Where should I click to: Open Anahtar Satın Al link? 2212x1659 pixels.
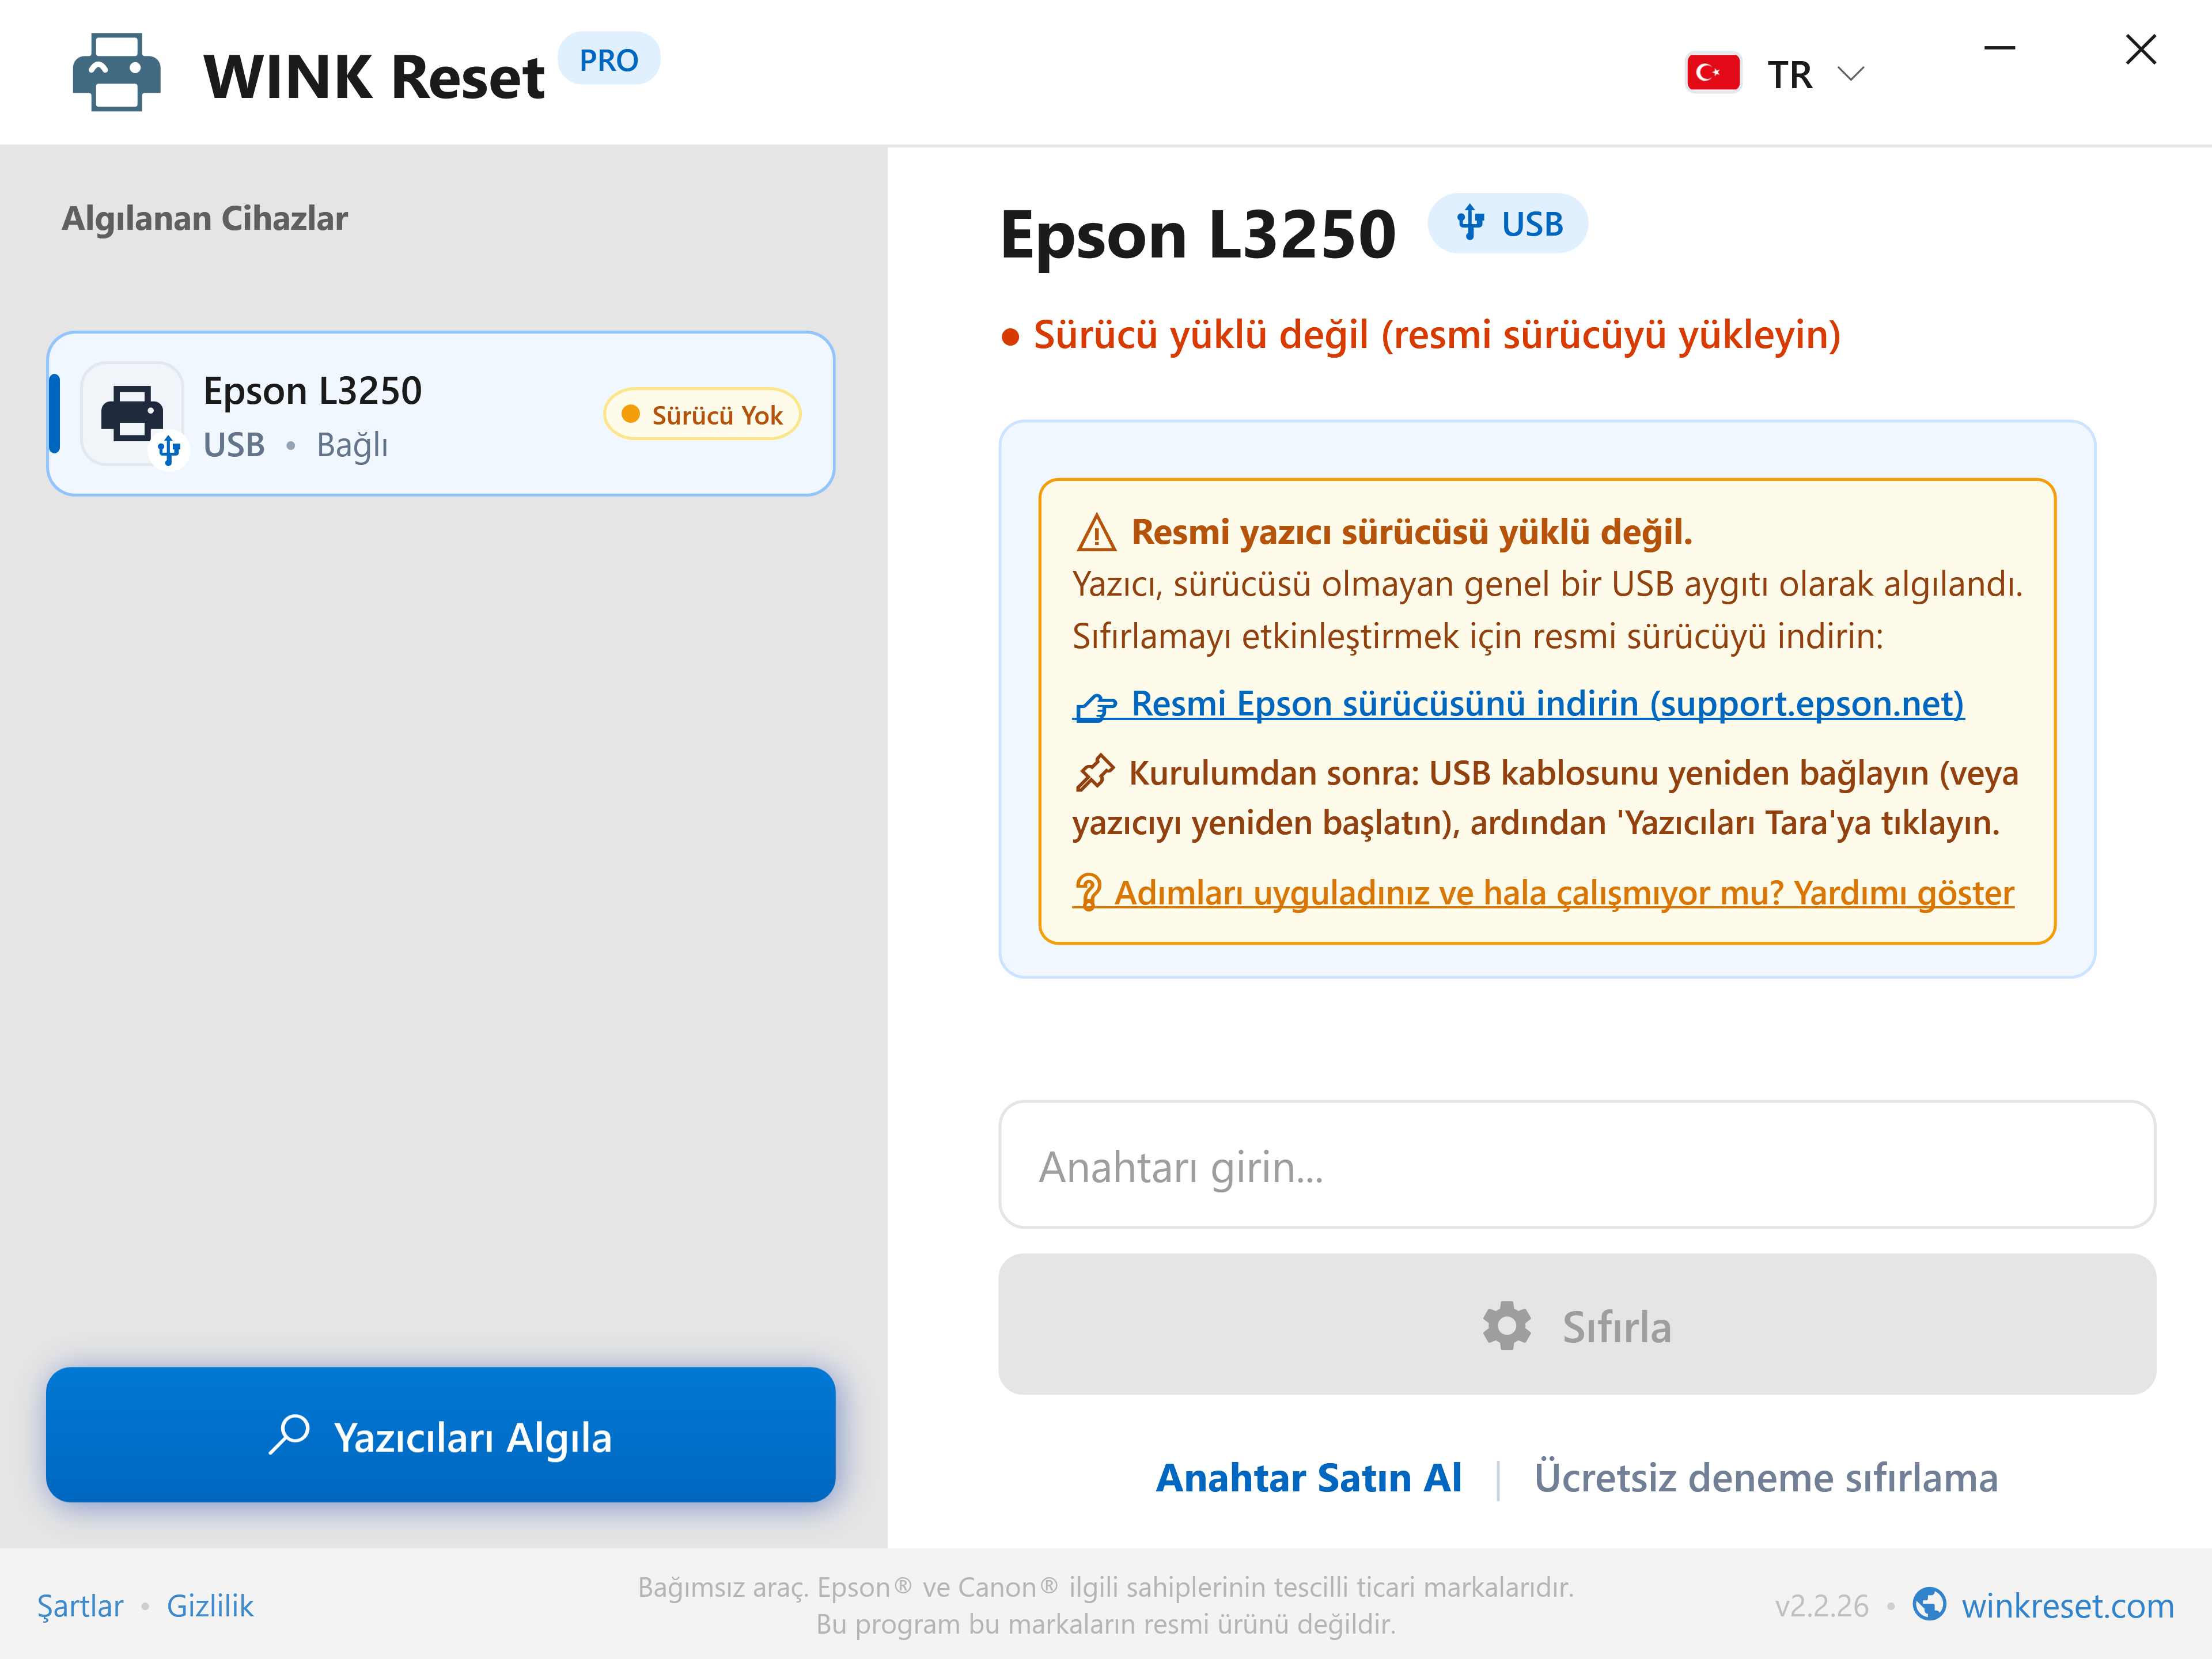[1308, 1478]
